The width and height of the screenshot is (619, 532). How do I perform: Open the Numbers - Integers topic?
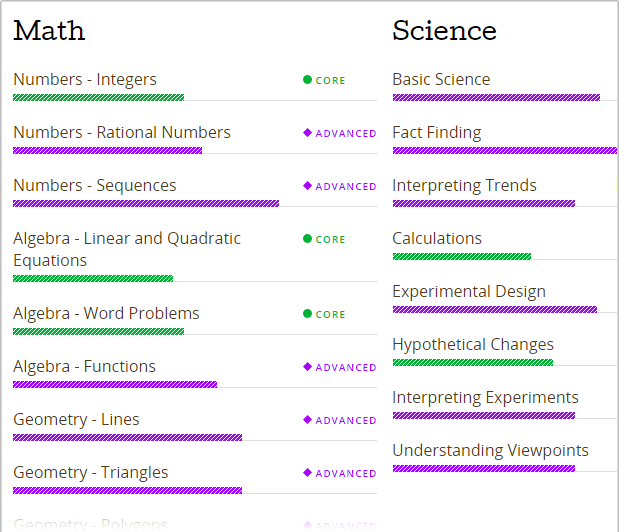tap(85, 79)
